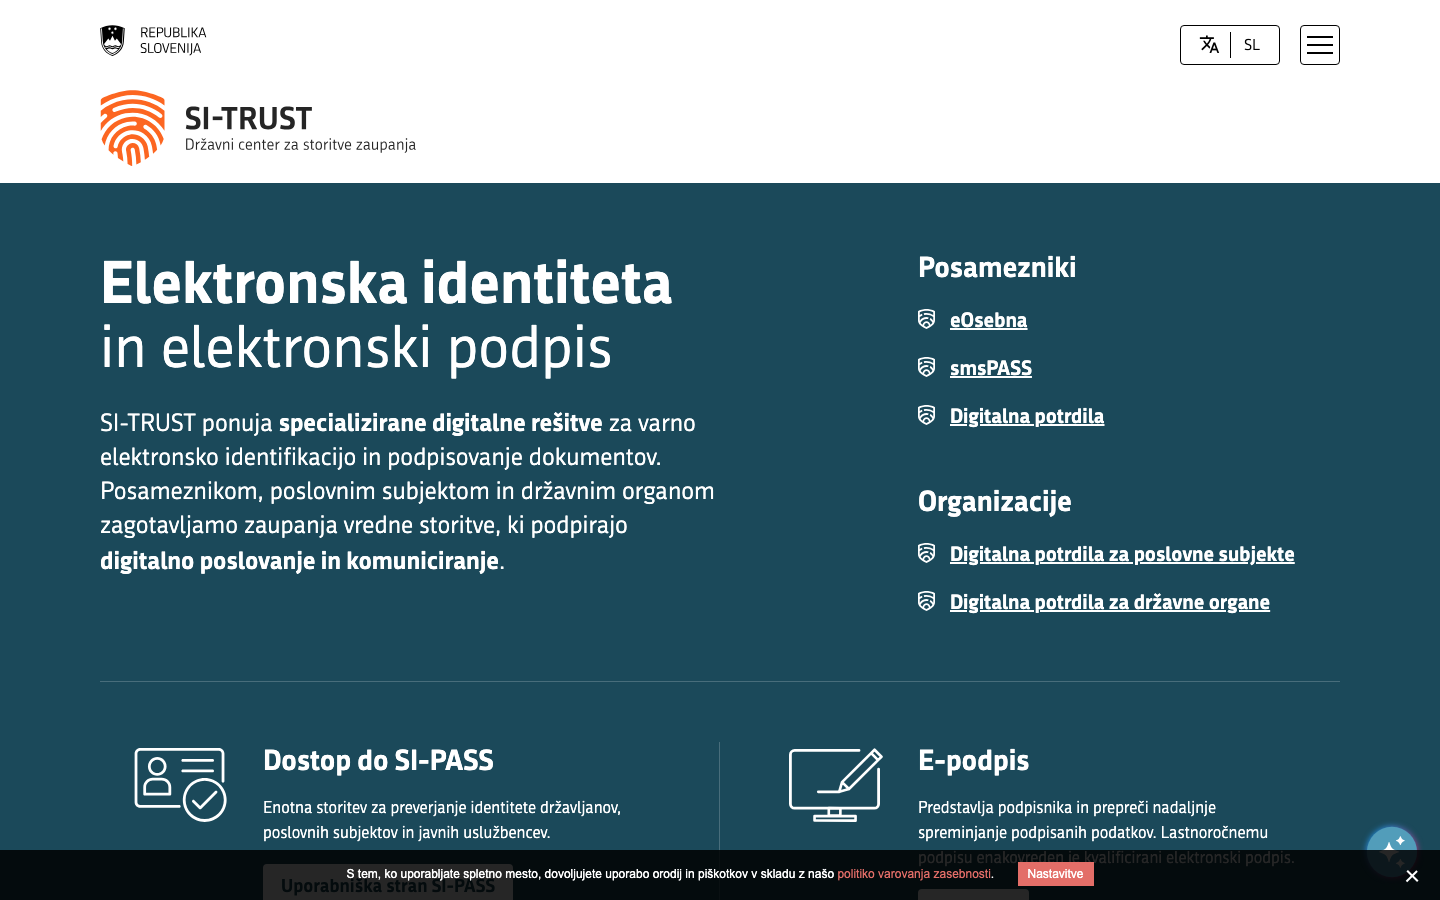
Task: Click the Dostop do SI-PASS heading
Action: [378, 760]
